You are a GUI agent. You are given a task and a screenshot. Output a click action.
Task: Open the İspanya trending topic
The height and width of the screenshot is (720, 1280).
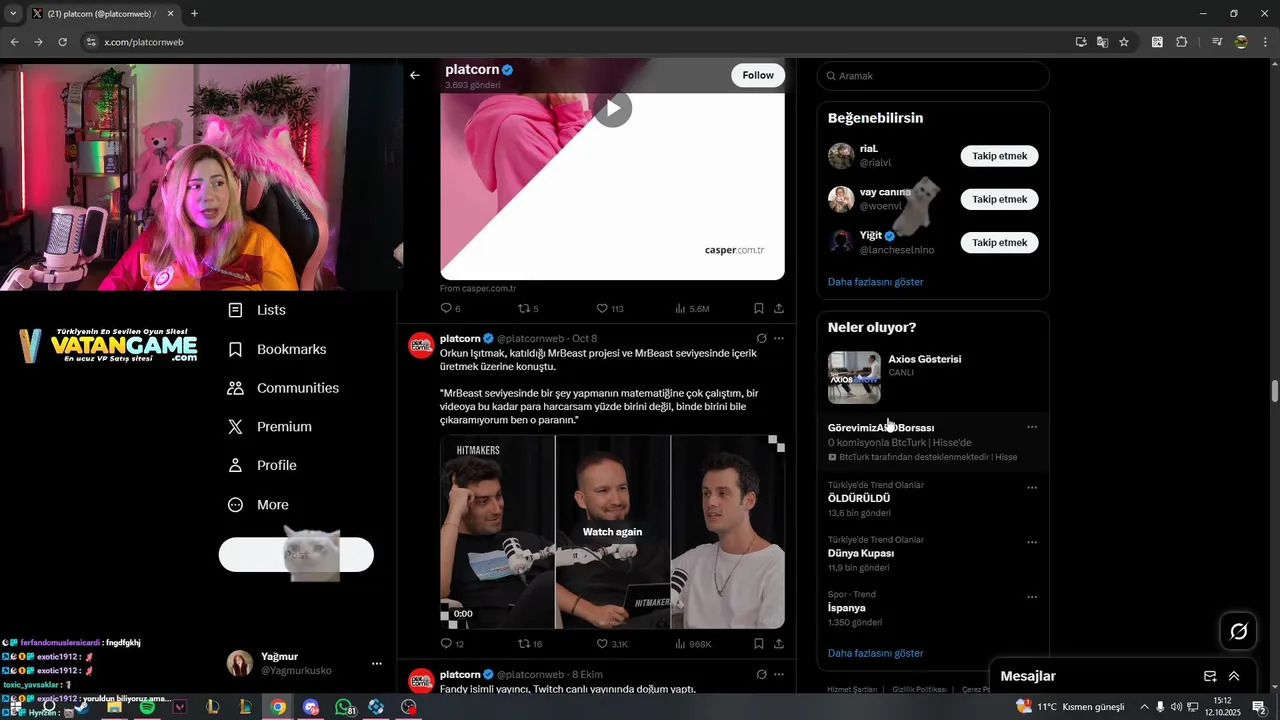pyautogui.click(x=846, y=608)
